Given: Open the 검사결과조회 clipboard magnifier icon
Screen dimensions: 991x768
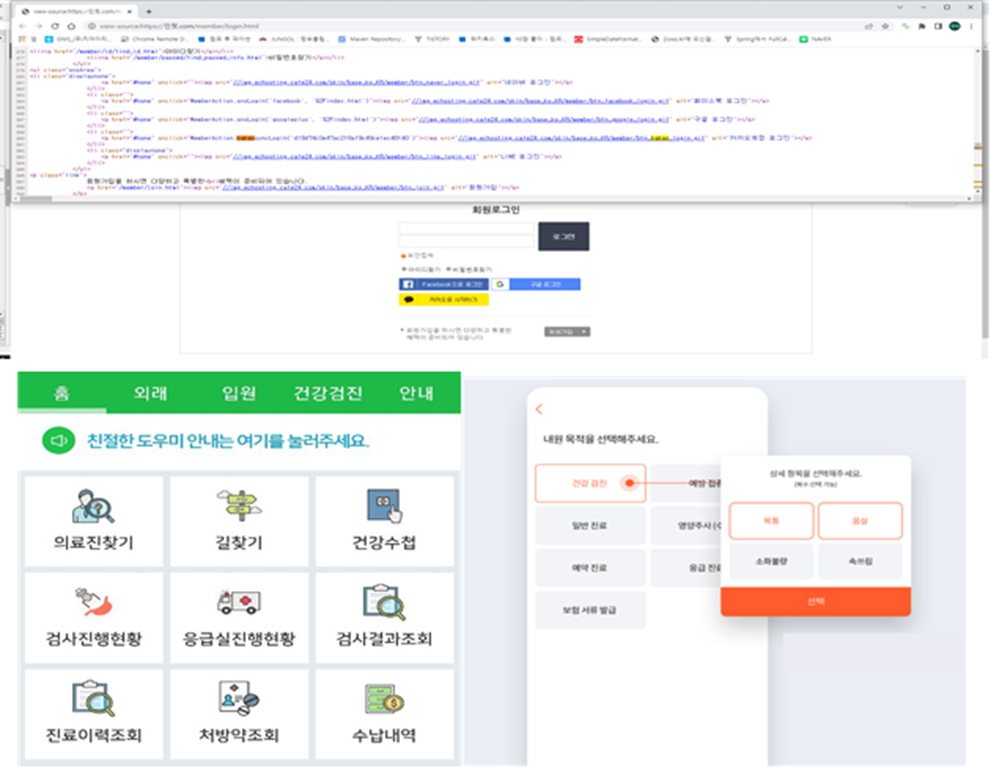Looking at the screenshot, I should 384,602.
